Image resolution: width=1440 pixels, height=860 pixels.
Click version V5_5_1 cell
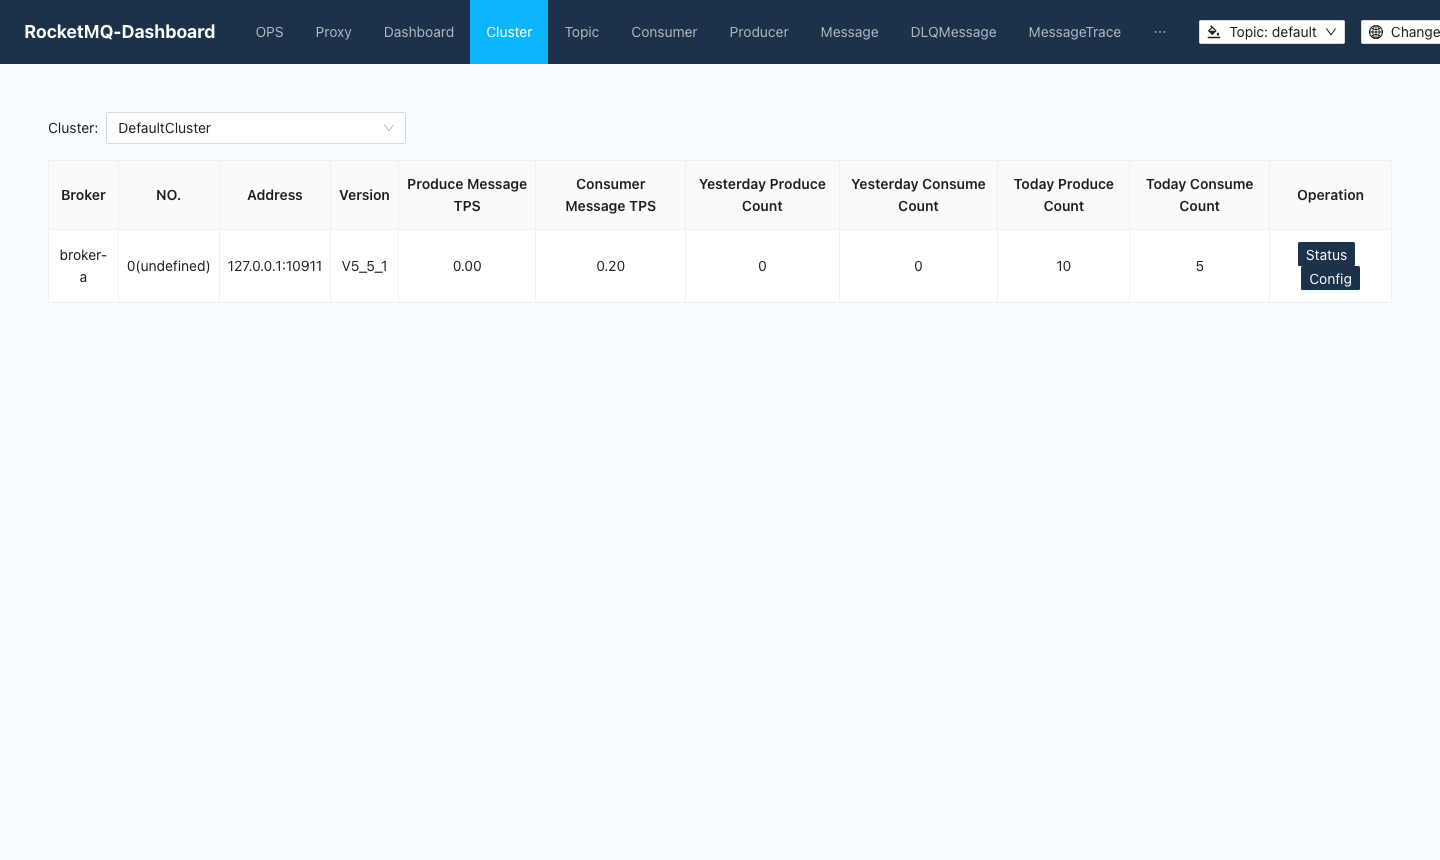[x=364, y=266]
